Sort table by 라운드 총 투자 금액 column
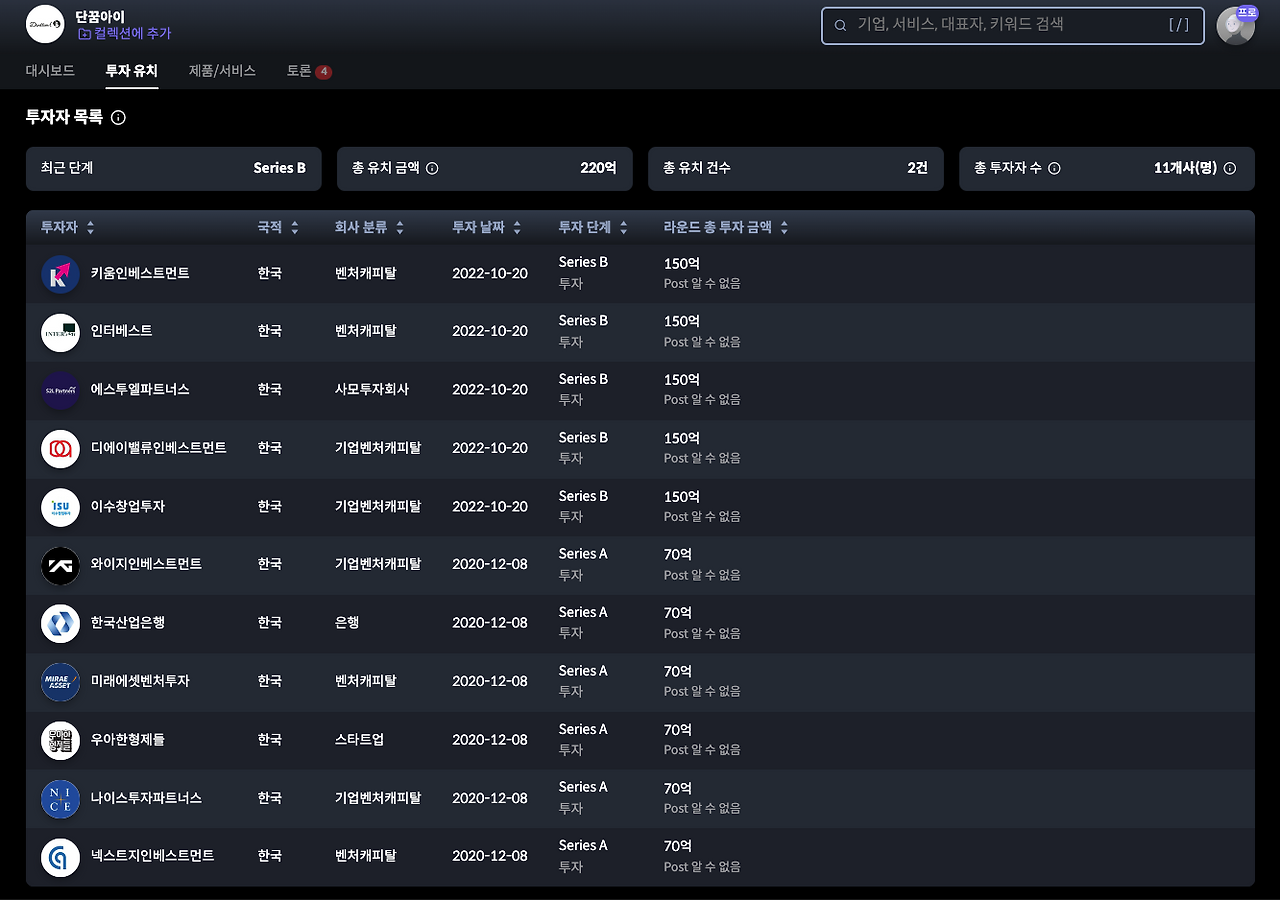 coord(726,228)
